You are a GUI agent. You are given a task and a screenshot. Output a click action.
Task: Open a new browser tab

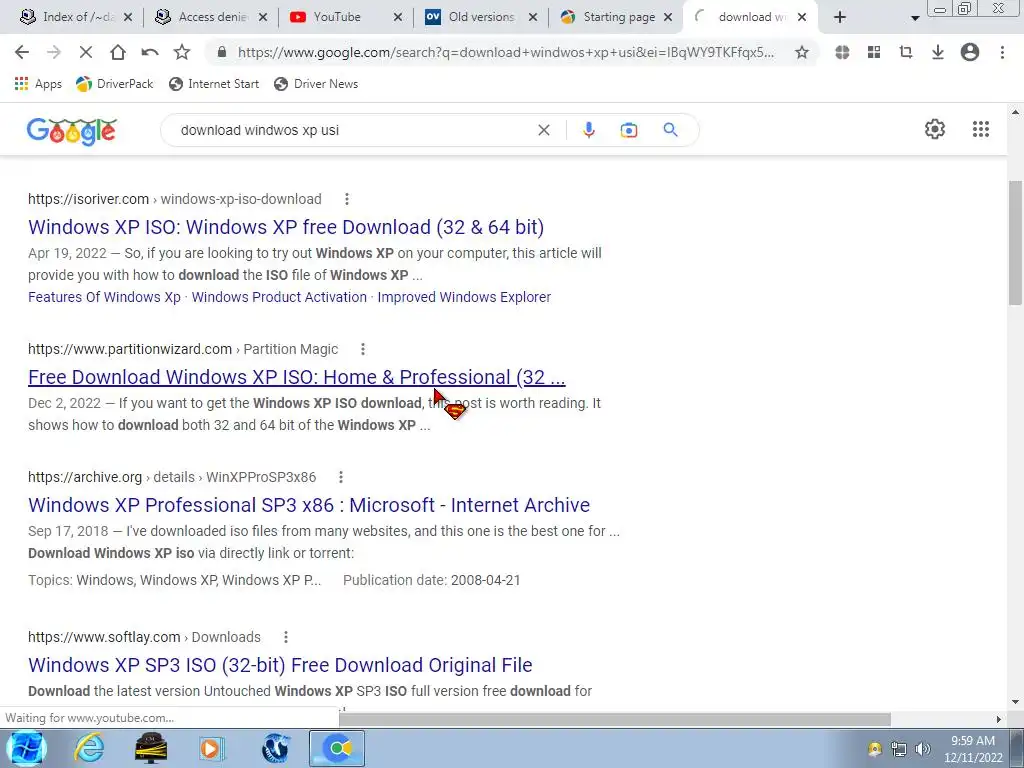[x=840, y=18]
